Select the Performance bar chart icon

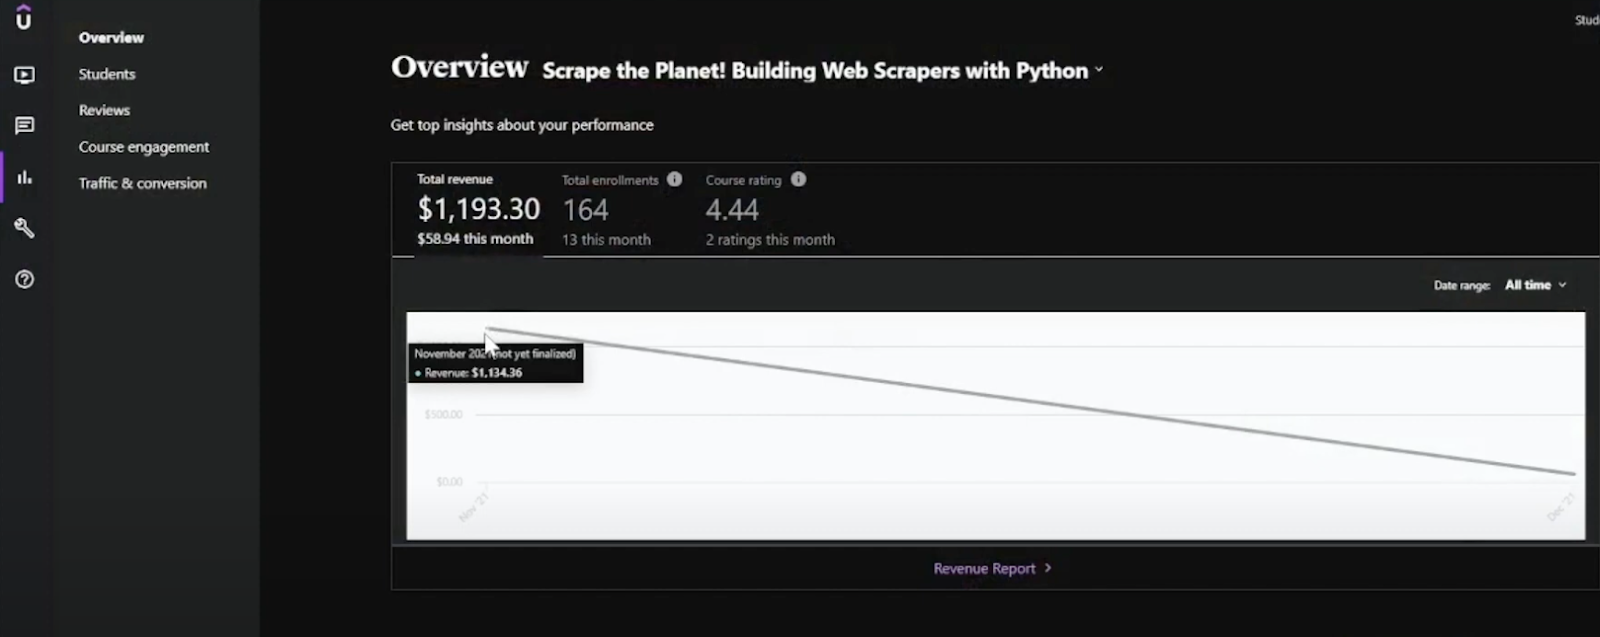24,178
